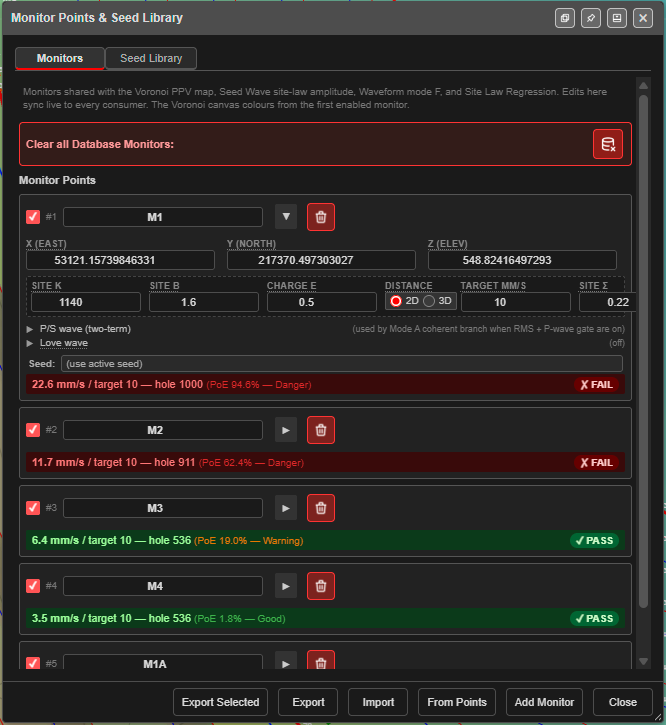The height and width of the screenshot is (725, 666).
Task: Click the M3 monitor name field
Action: tap(163, 508)
